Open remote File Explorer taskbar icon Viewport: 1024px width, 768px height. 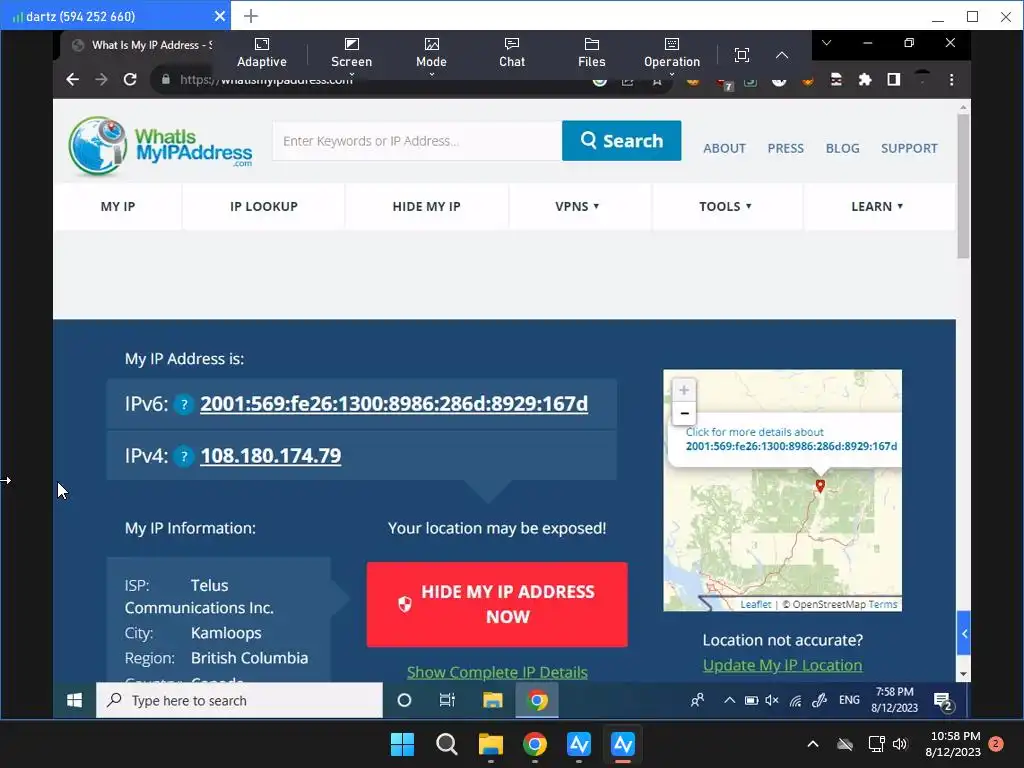pos(492,700)
